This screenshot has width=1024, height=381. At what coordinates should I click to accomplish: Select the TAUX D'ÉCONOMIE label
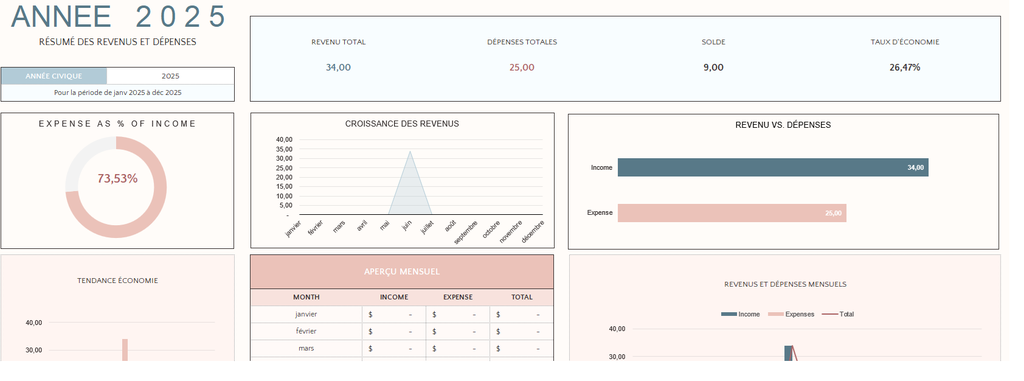[x=904, y=42]
